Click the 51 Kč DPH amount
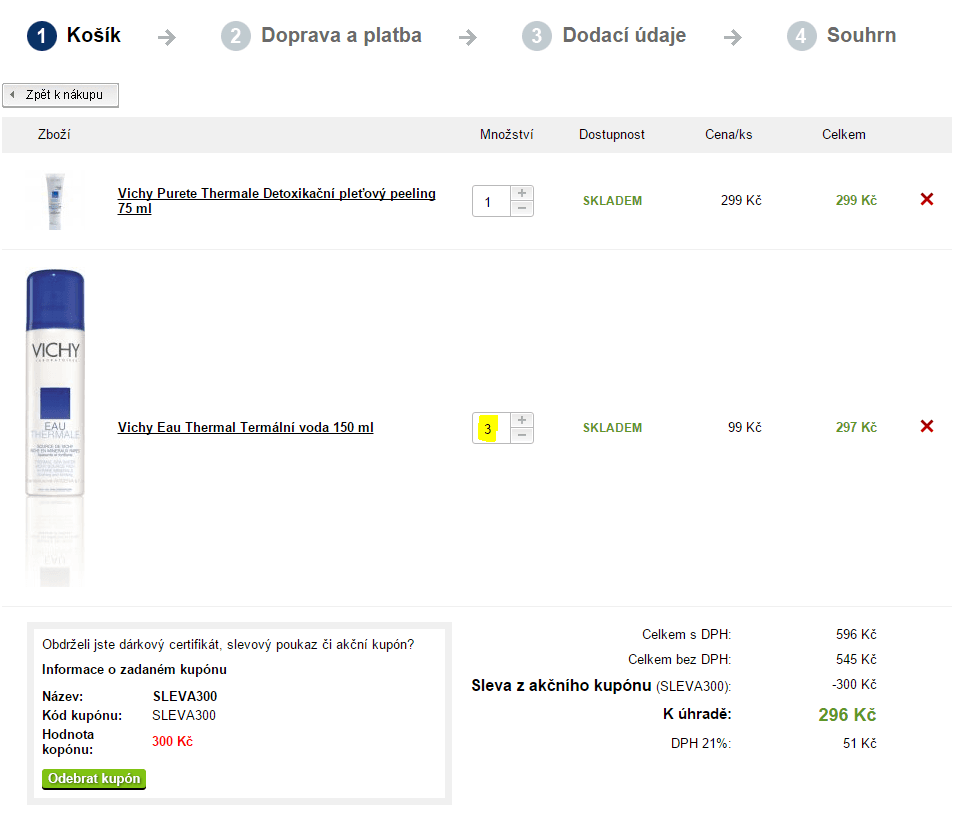 (860, 743)
